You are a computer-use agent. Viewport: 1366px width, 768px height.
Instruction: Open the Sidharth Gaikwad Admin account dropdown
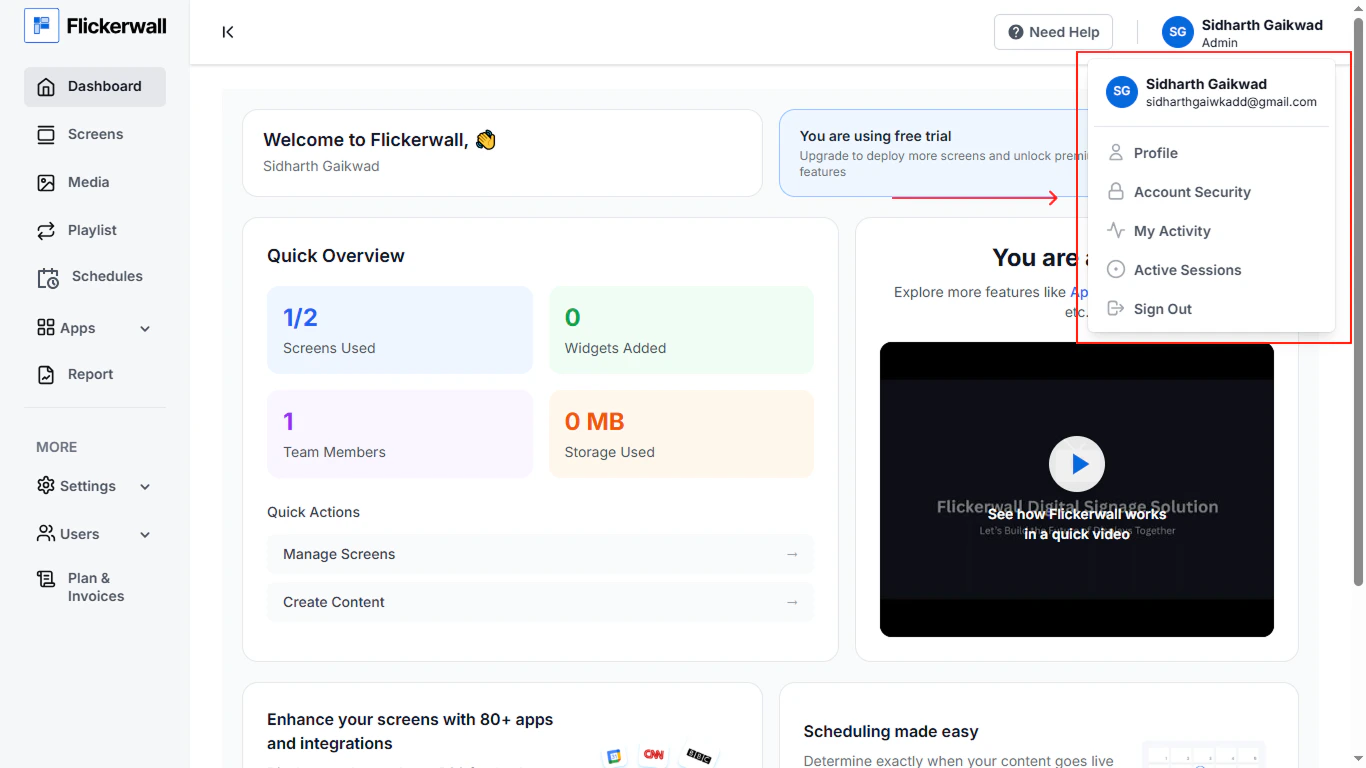(x=1243, y=32)
